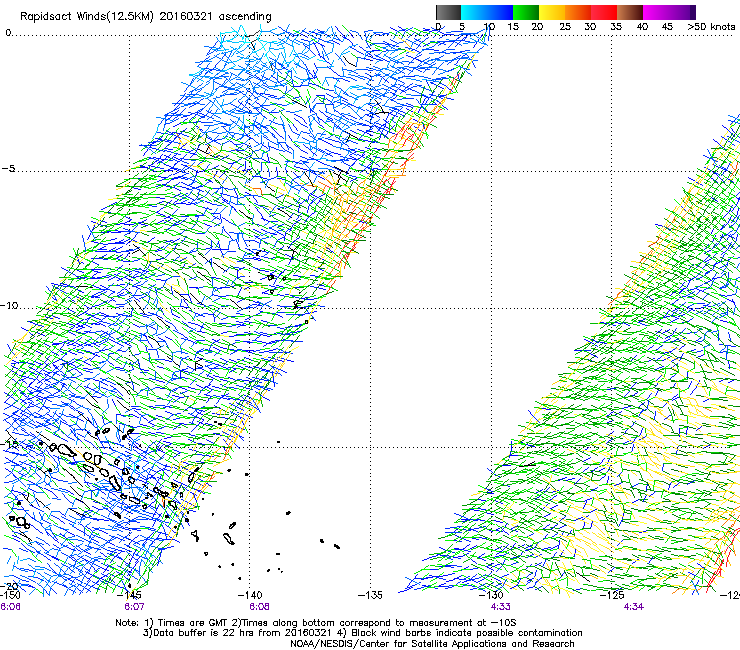Click the legend value '25'
Screen dimensions: 740x650
click(x=565, y=27)
